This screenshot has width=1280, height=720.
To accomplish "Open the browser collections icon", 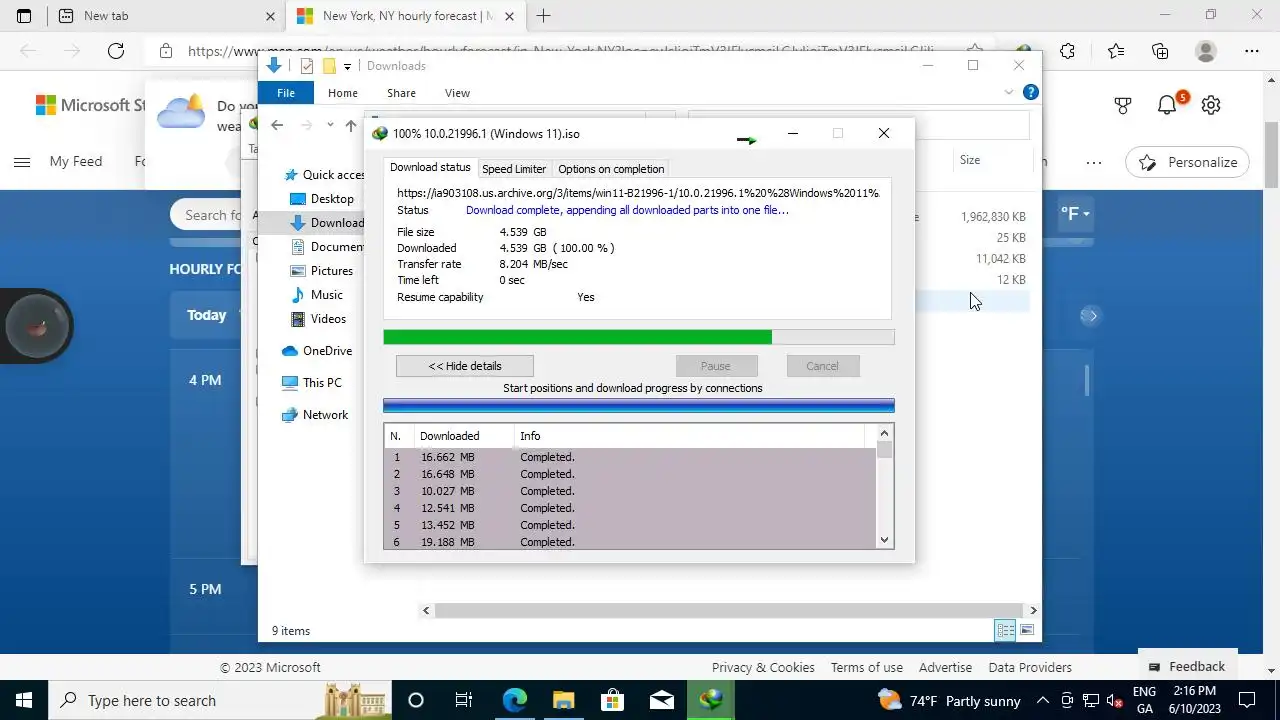I will tap(1160, 51).
